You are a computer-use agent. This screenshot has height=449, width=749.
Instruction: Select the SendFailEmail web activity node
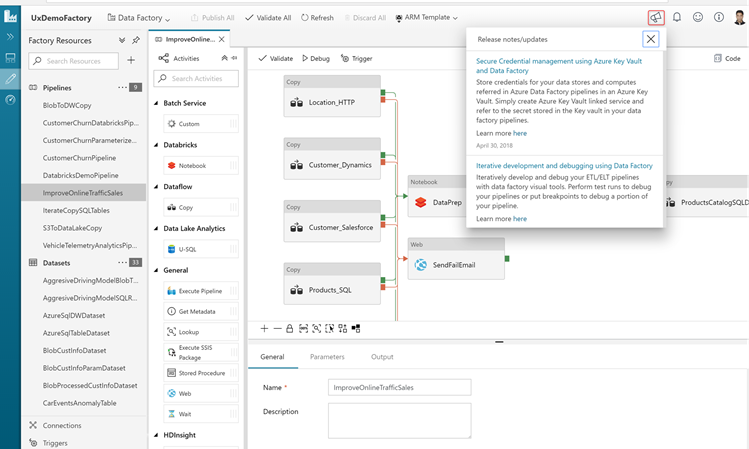[456, 258]
